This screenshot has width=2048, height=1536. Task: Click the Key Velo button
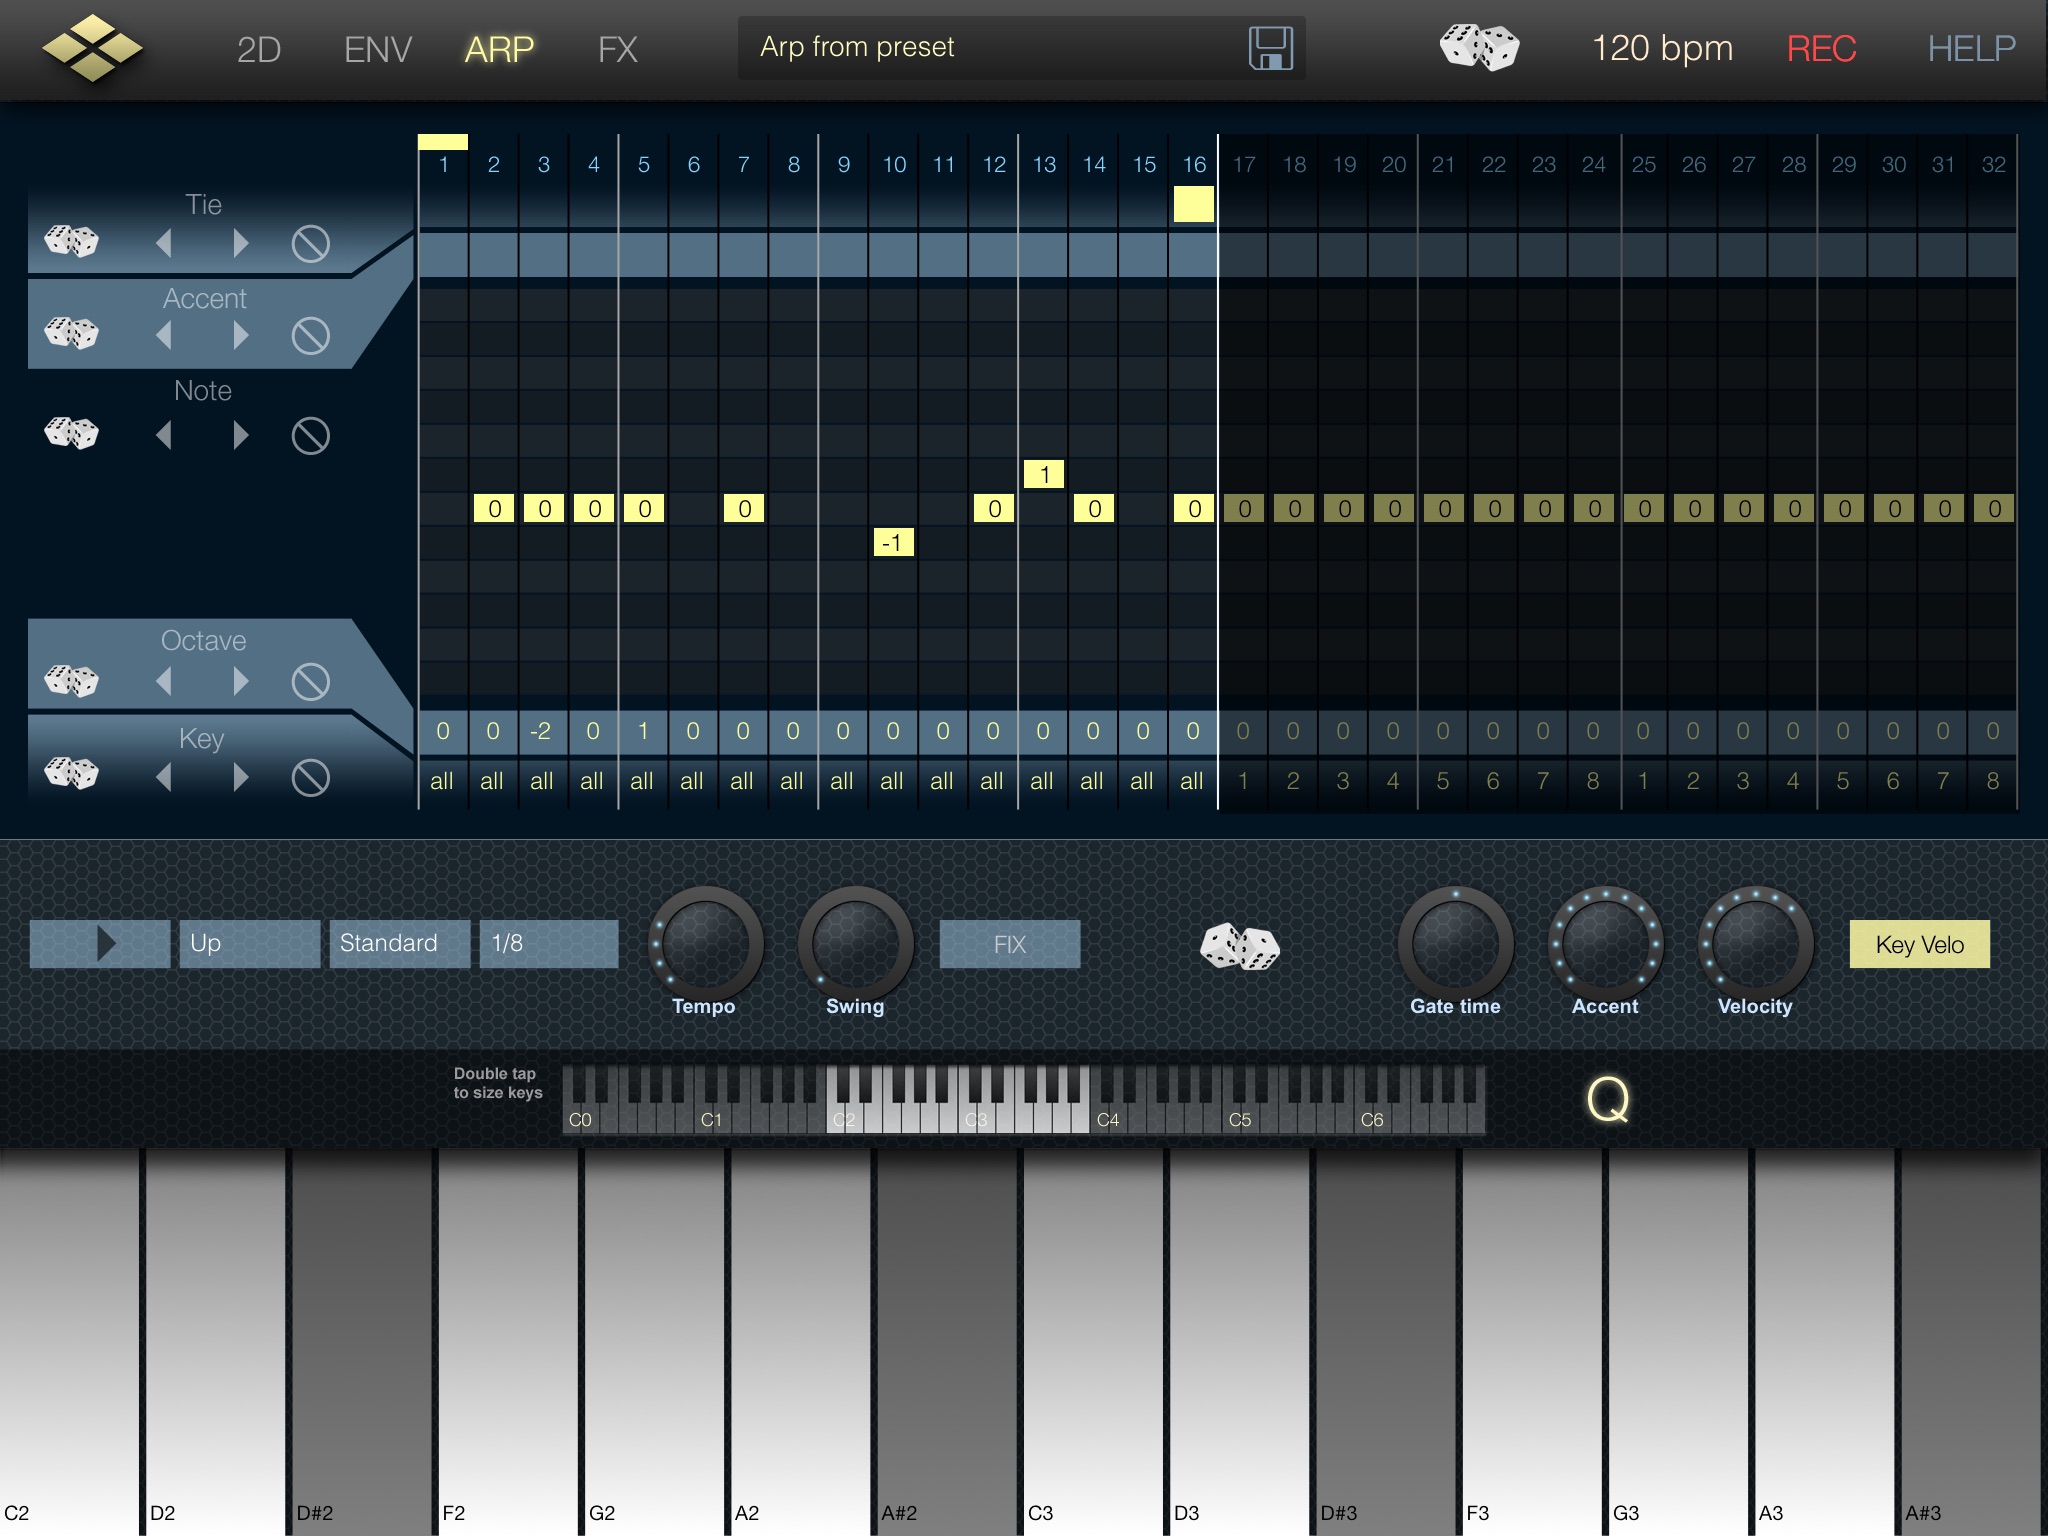pyautogui.click(x=1922, y=944)
